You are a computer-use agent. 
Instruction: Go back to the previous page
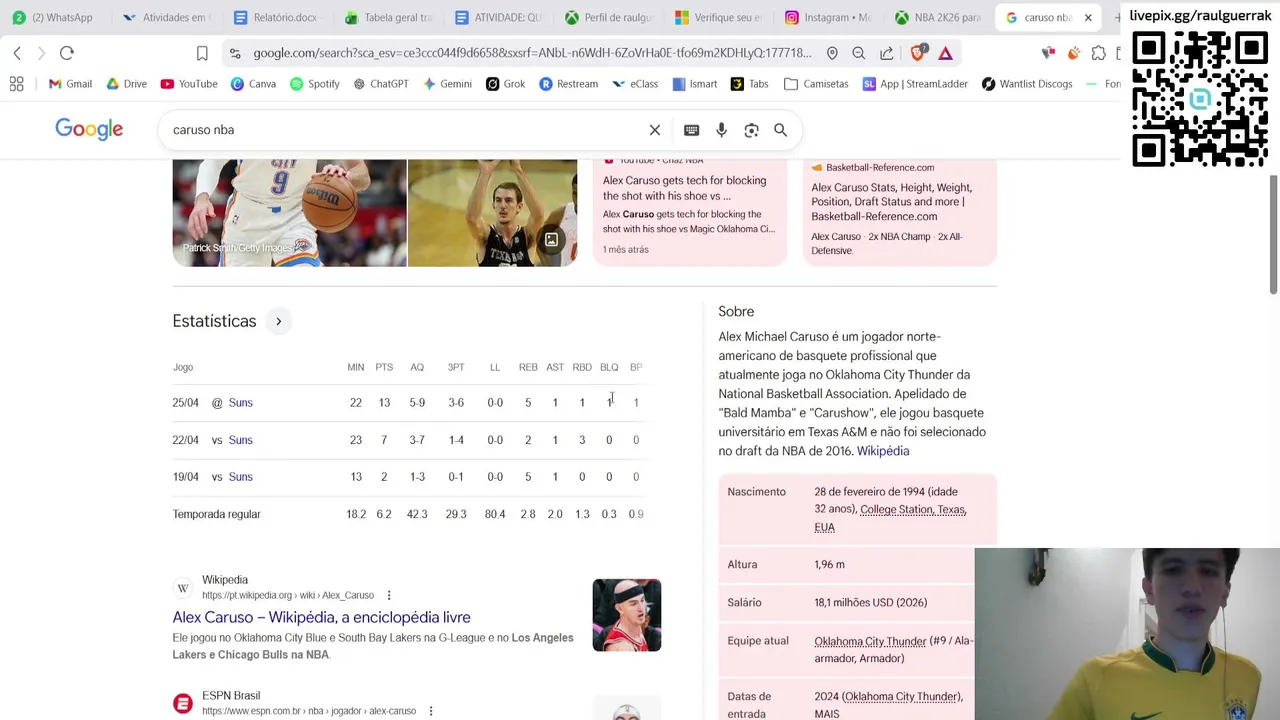pyautogui.click(x=17, y=53)
